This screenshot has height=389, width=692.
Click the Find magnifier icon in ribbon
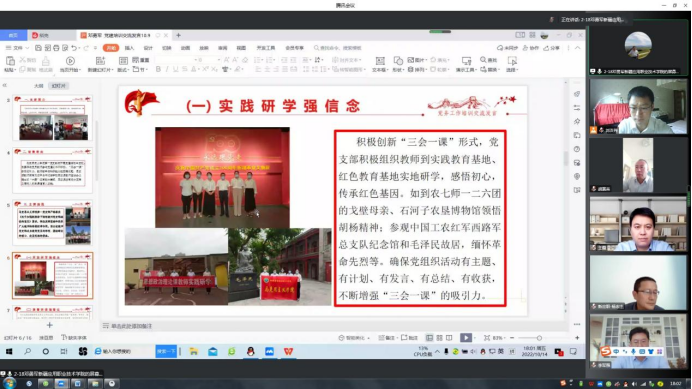pos(483,60)
